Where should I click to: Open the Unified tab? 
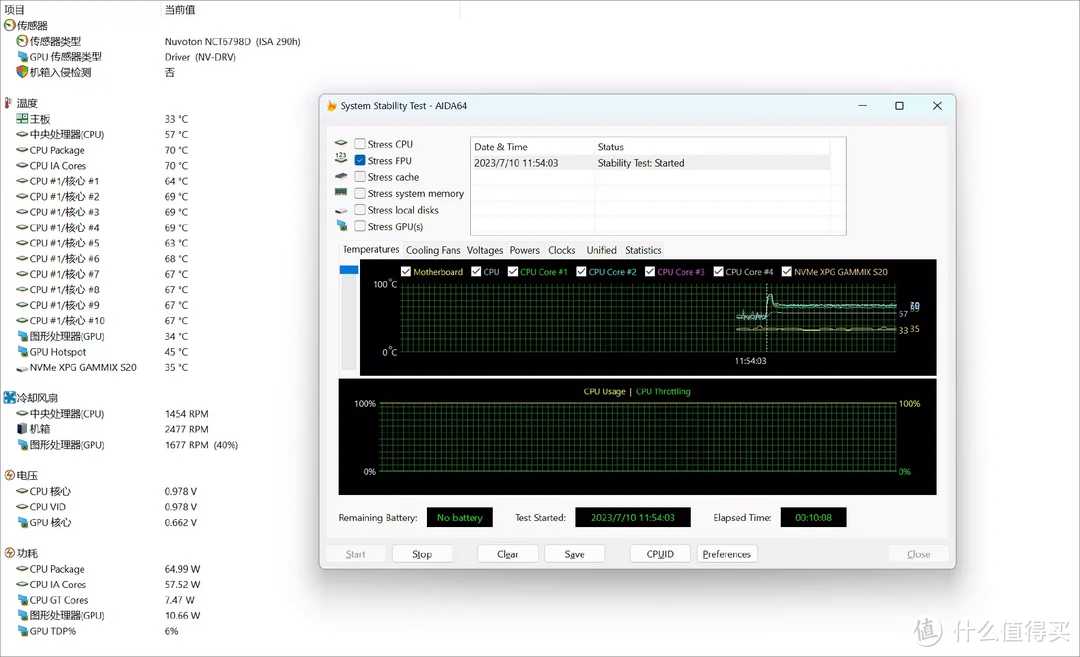click(601, 250)
